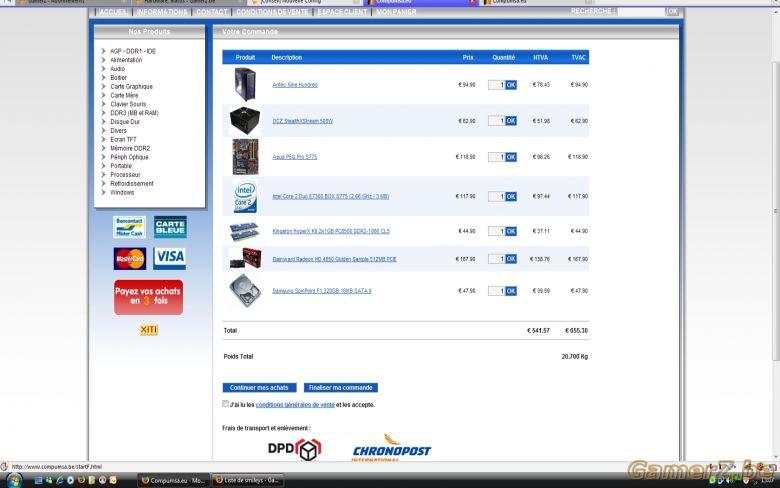780x488 pixels.
Task: Open the Samsung SpinPoint F1 320GB link
Action: pyautogui.click(x=321, y=291)
